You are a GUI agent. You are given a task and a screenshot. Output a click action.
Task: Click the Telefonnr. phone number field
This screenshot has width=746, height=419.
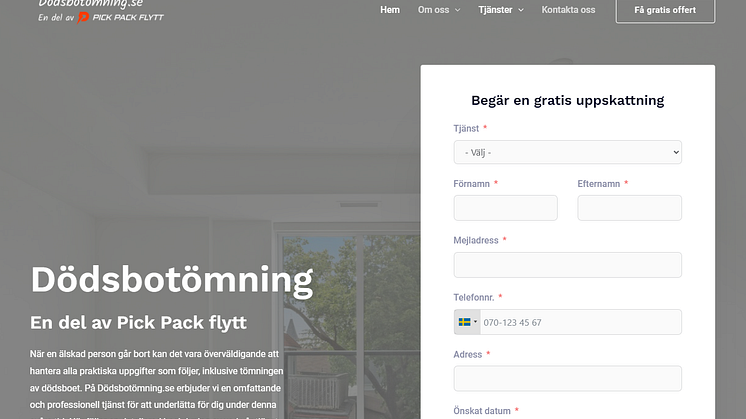[580, 322]
